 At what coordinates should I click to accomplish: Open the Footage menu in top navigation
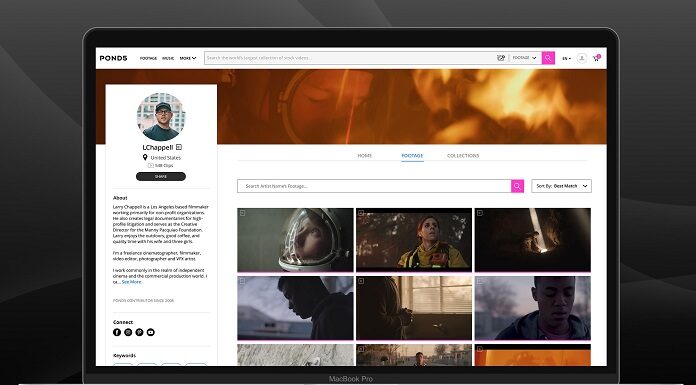(x=148, y=58)
